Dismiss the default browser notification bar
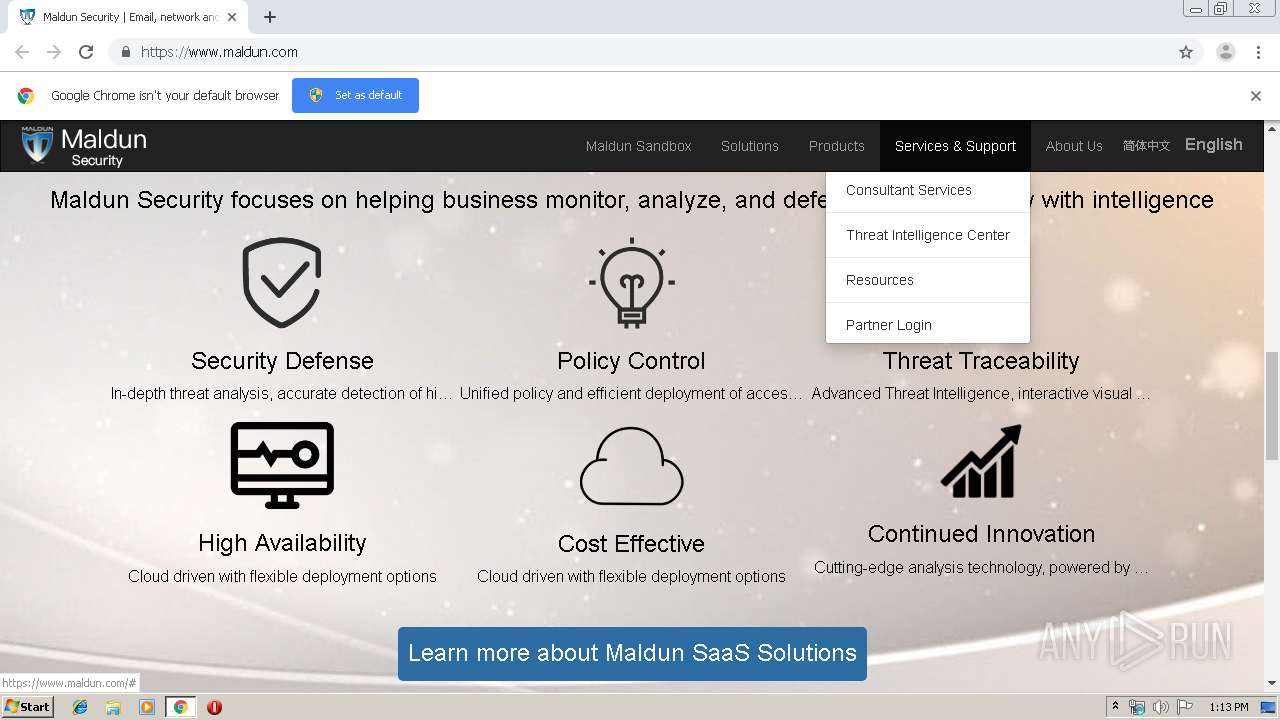 (x=1256, y=96)
